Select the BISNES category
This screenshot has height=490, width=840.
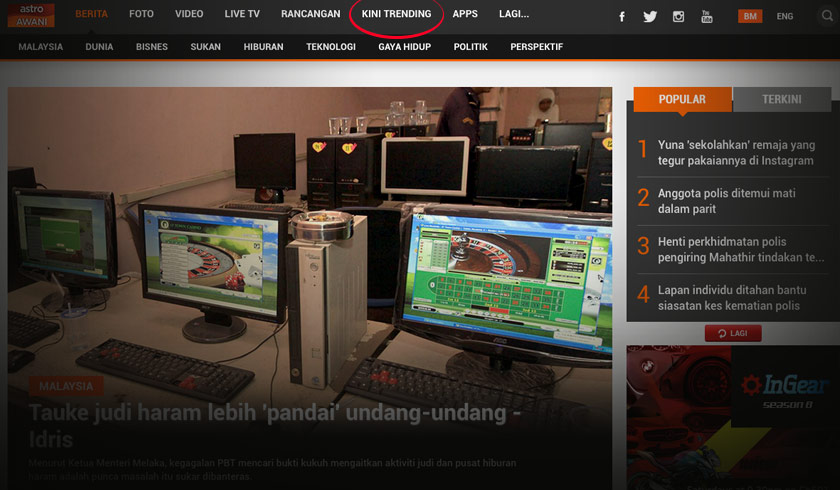pos(152,47)
